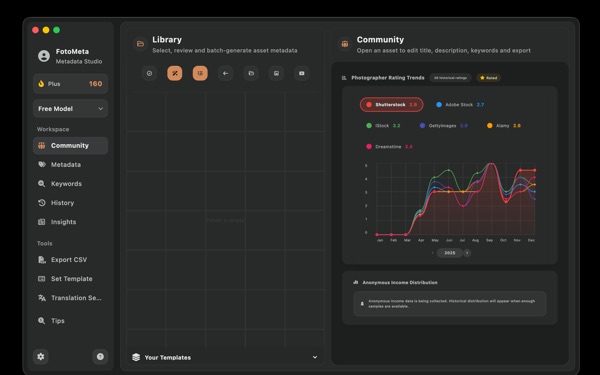Open the Translation Settings tool

click(70, 298)
